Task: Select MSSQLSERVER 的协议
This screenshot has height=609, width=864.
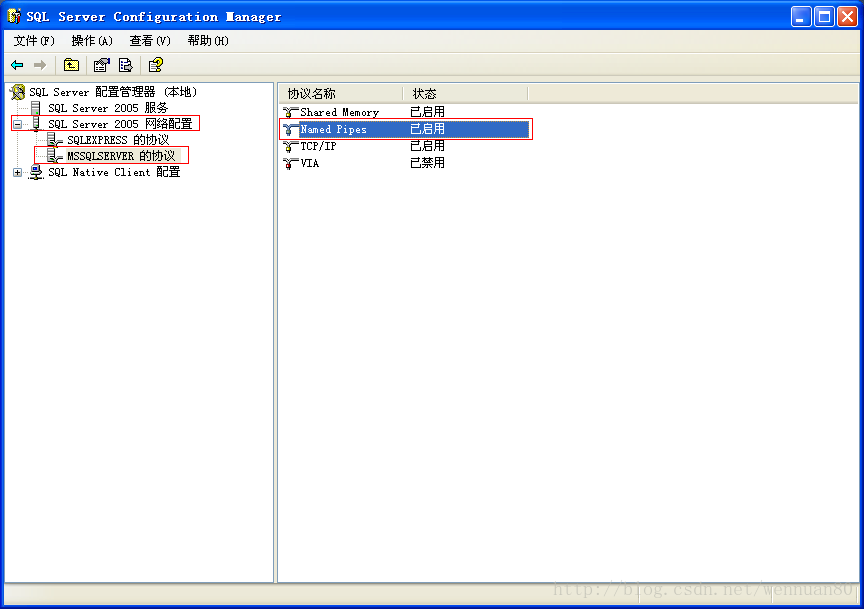Action: 121,156
